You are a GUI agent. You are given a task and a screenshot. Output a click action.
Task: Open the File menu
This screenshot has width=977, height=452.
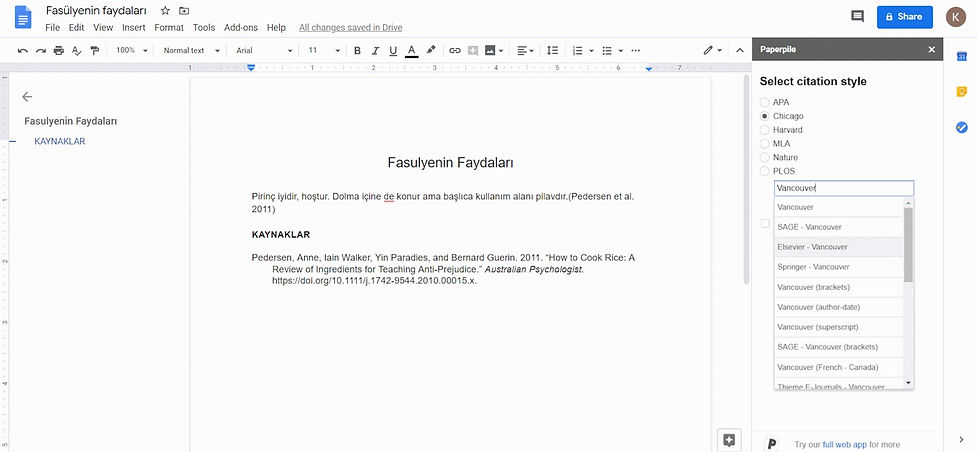tap(52, 27)
